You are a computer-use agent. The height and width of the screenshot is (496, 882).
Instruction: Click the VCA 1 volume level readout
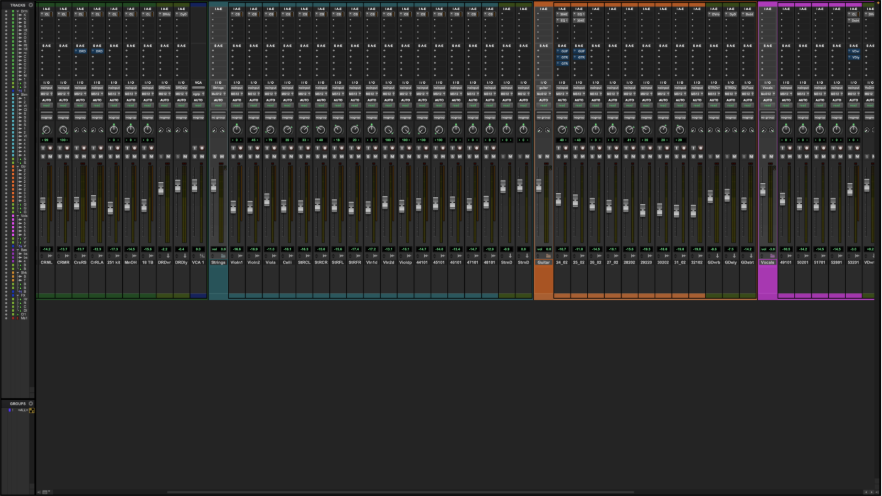(198, 249)
